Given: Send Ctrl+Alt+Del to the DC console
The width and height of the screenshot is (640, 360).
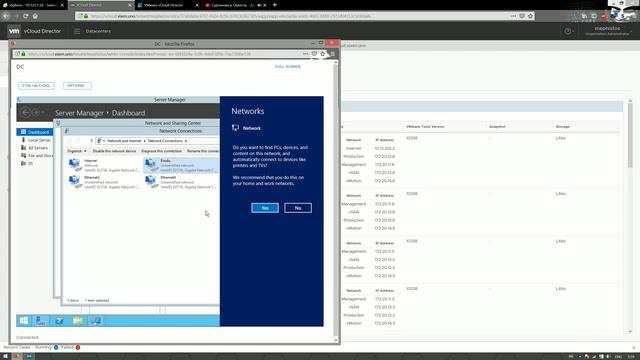Looking at the screenshot, I should point(36,86).
